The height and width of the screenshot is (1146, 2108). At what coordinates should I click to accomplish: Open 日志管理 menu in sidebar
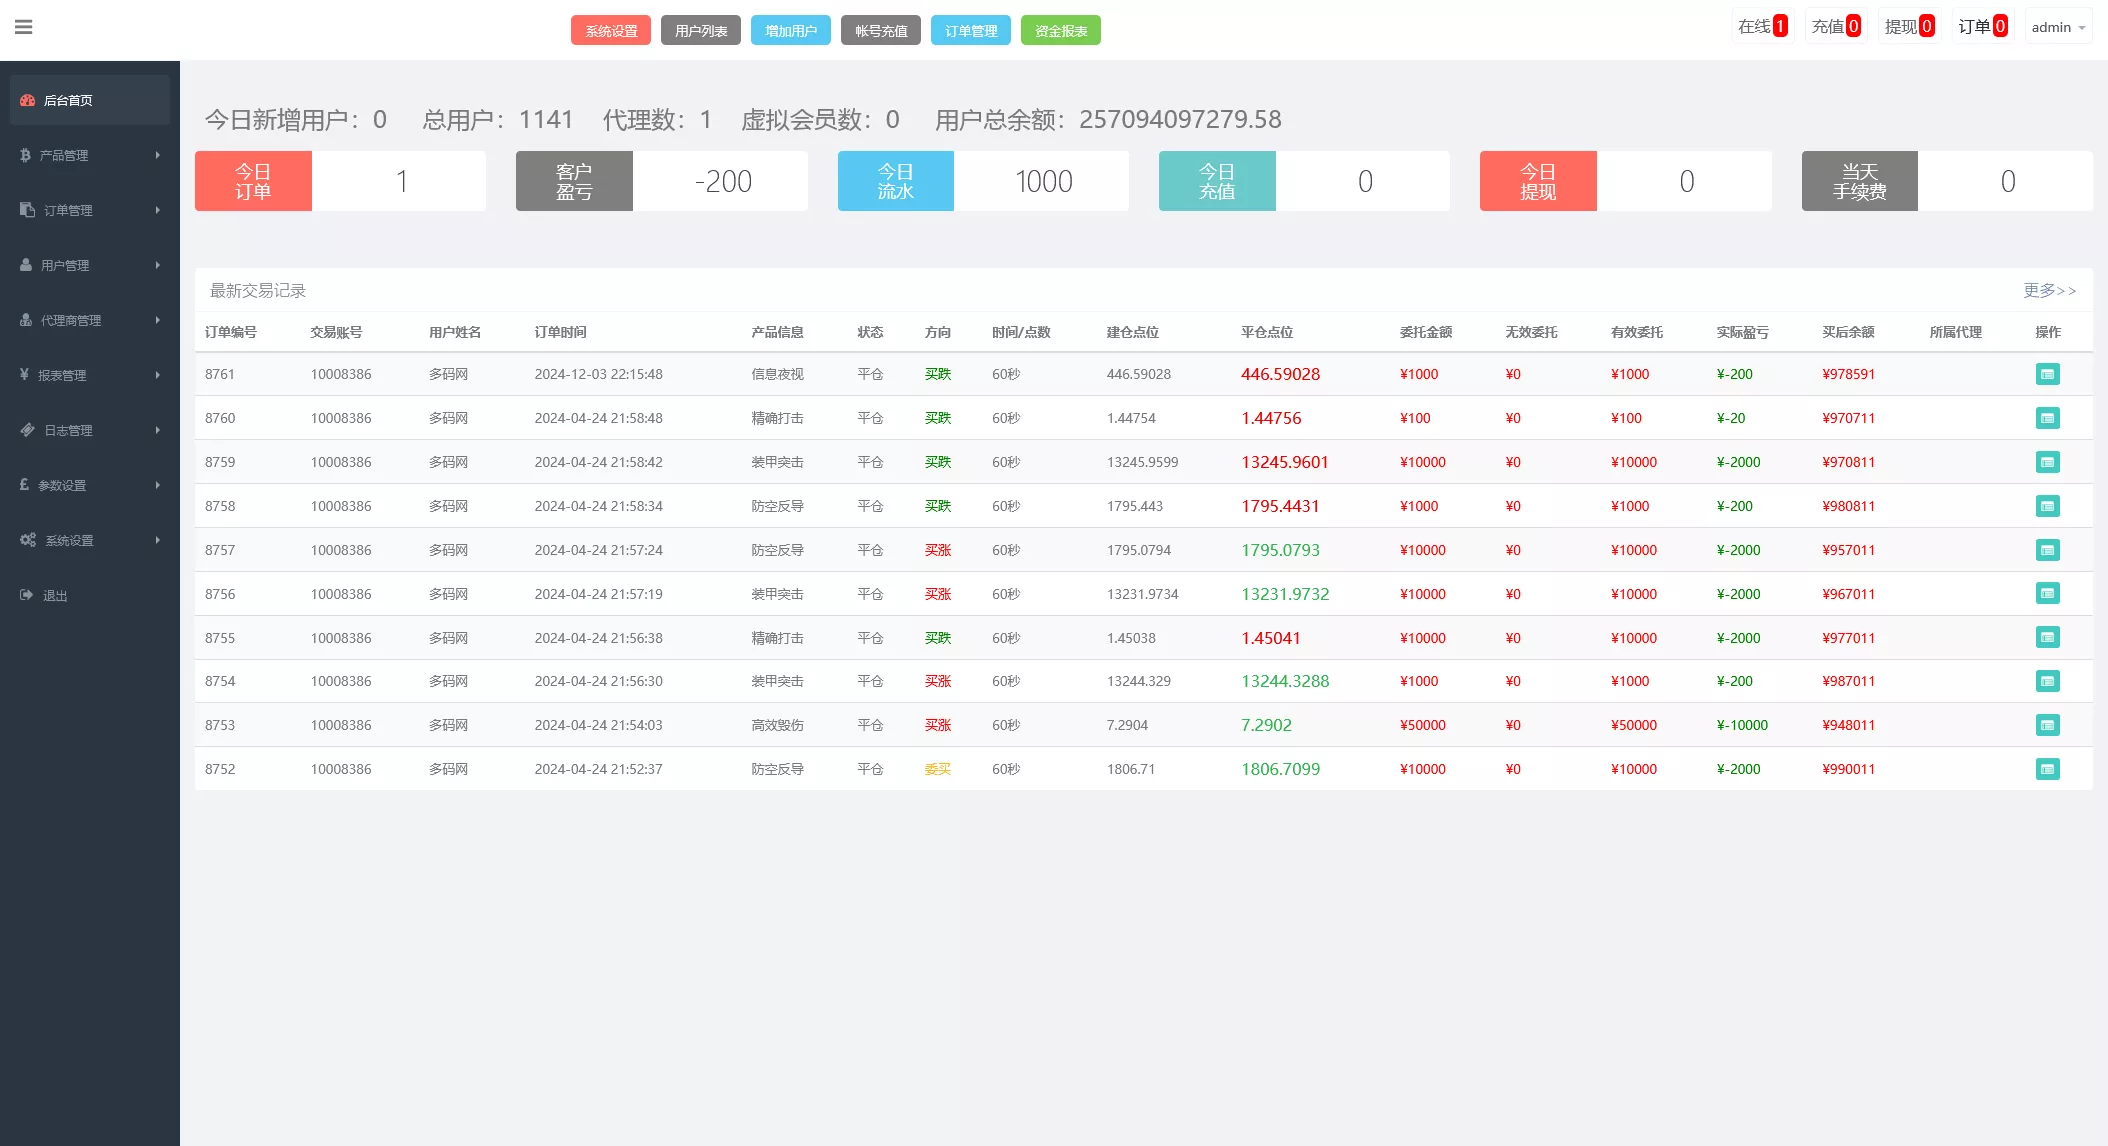pos(68,430)
